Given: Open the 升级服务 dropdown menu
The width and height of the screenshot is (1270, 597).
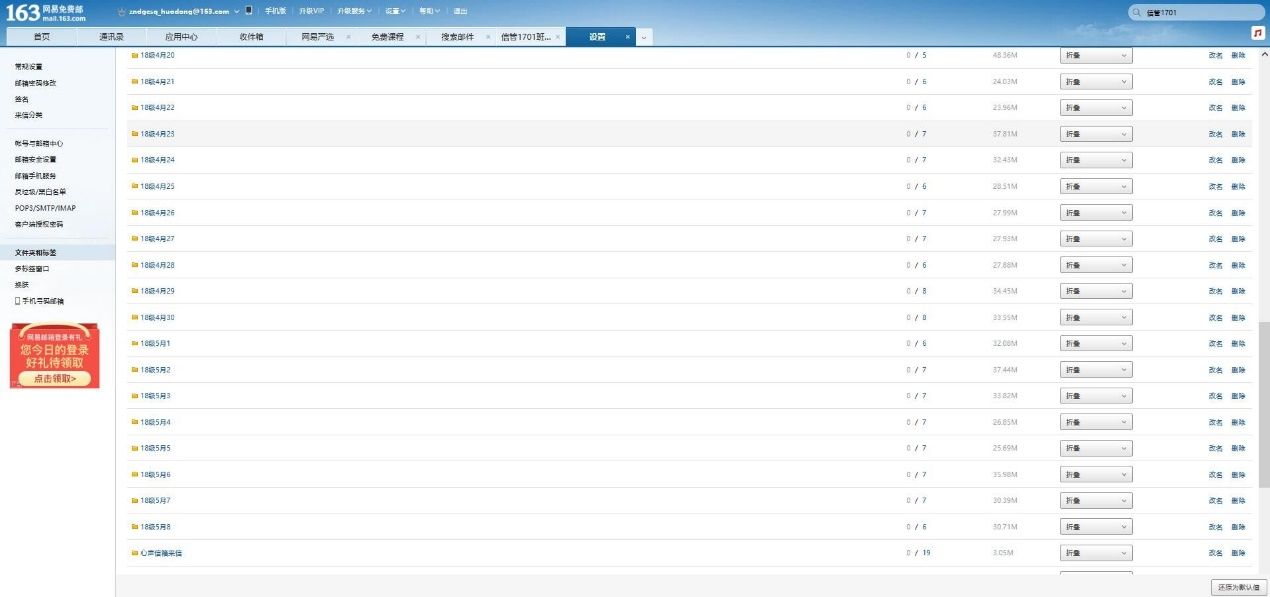Looking at the screenshot, I should coord(354,11).
